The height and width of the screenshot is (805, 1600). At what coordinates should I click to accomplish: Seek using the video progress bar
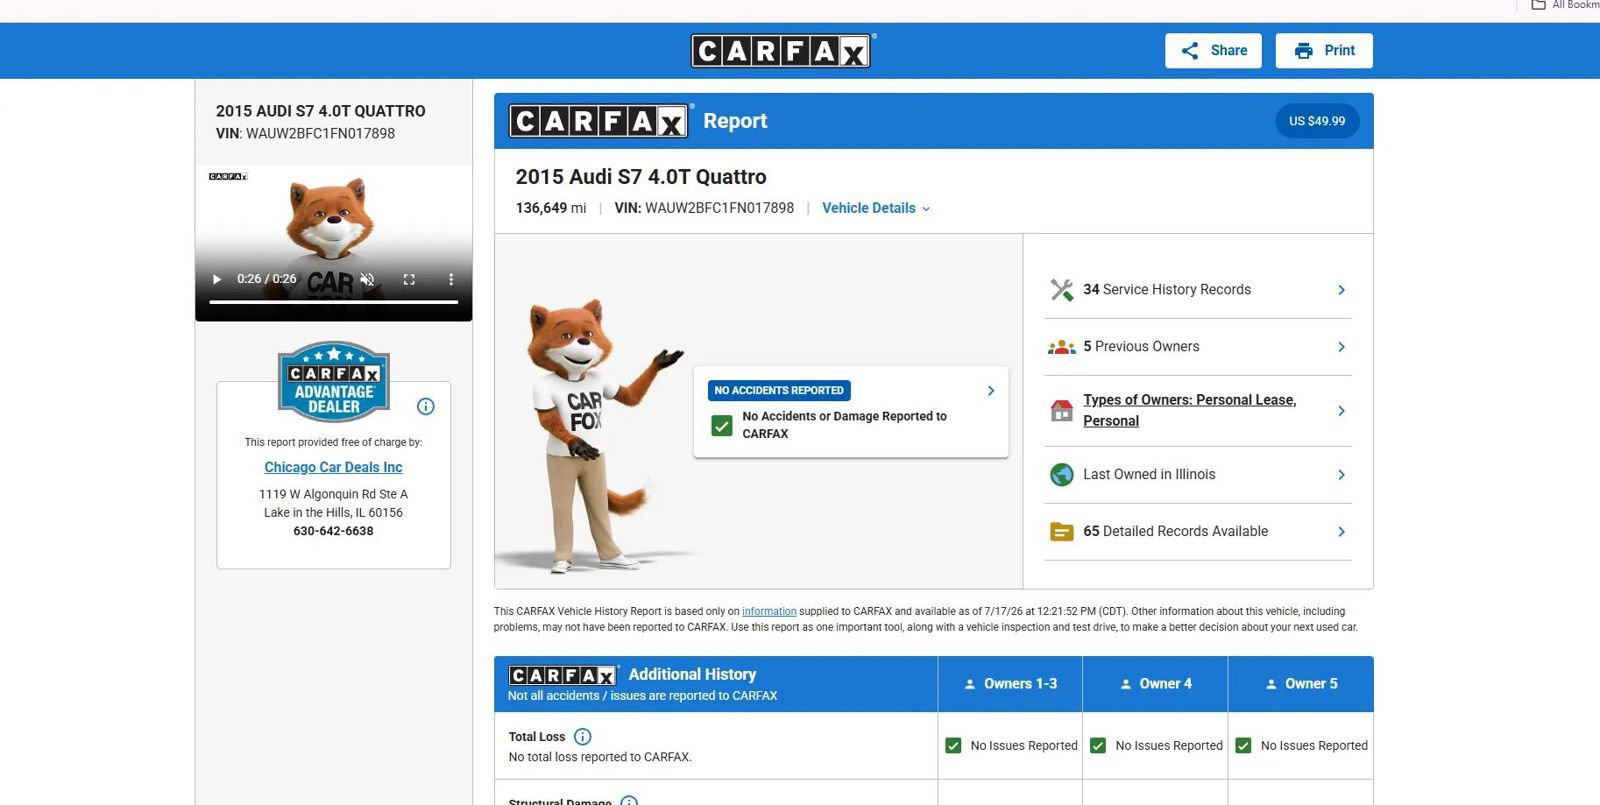click(x=334, y=301)
